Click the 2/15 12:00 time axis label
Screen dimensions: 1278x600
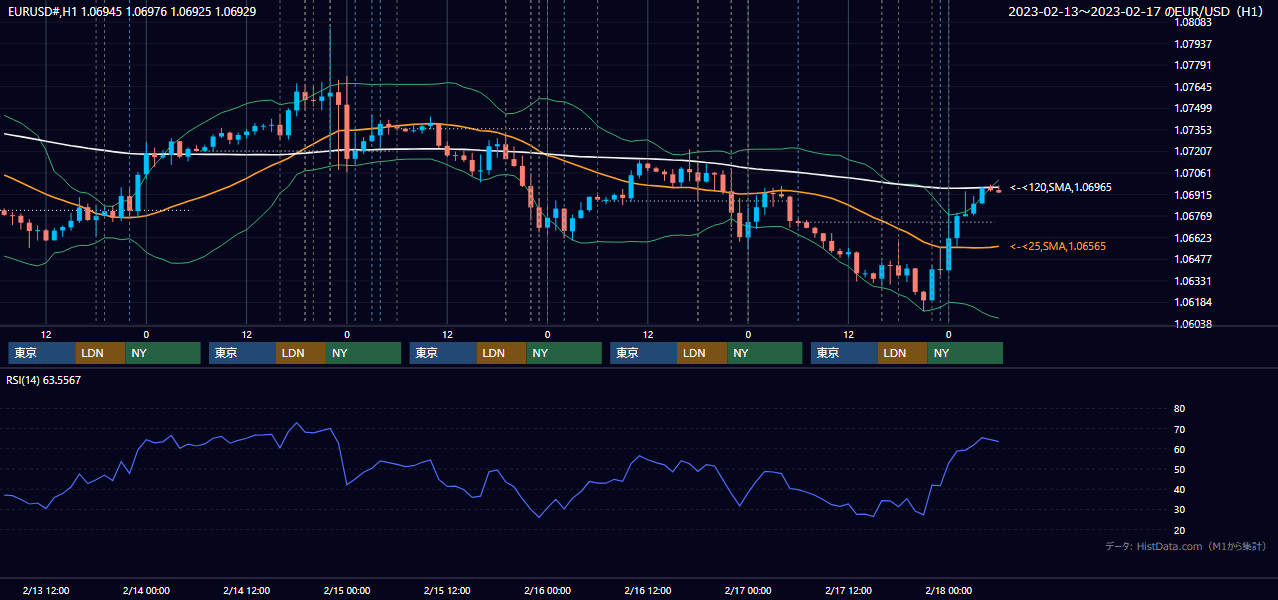click(x=447, y=590)
